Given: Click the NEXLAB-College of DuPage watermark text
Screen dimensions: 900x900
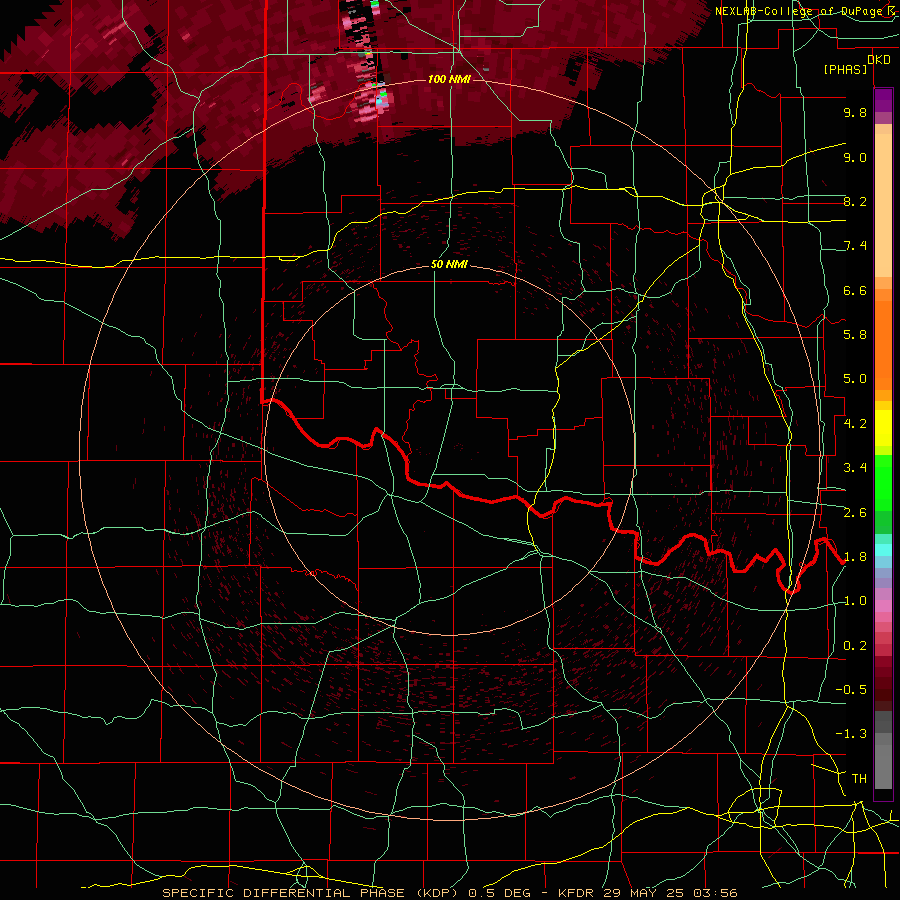Looking at the screenshot, I should pos(798,11).
